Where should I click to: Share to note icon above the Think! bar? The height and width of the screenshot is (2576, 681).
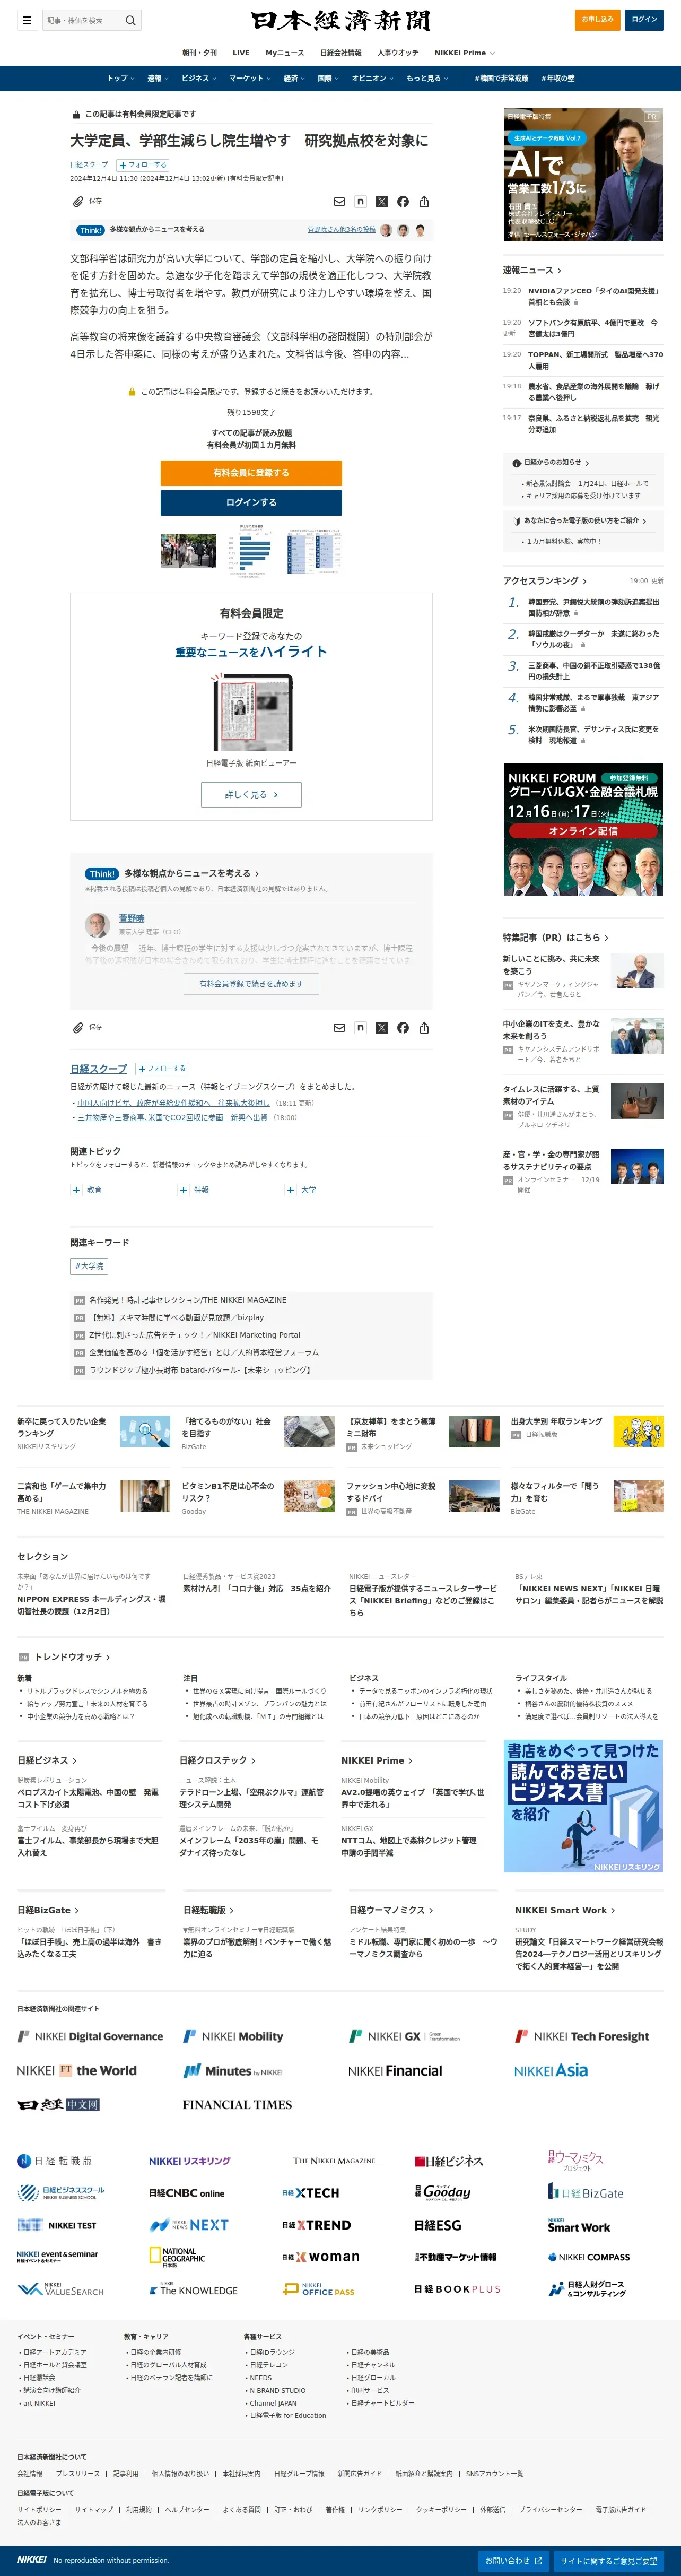[360, 202]
